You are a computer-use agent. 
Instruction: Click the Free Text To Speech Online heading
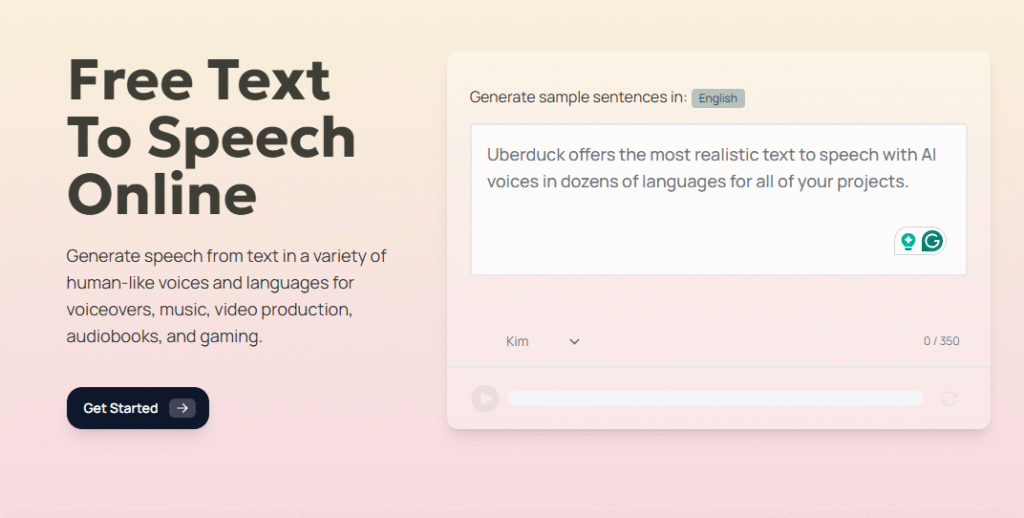(212, 137)
